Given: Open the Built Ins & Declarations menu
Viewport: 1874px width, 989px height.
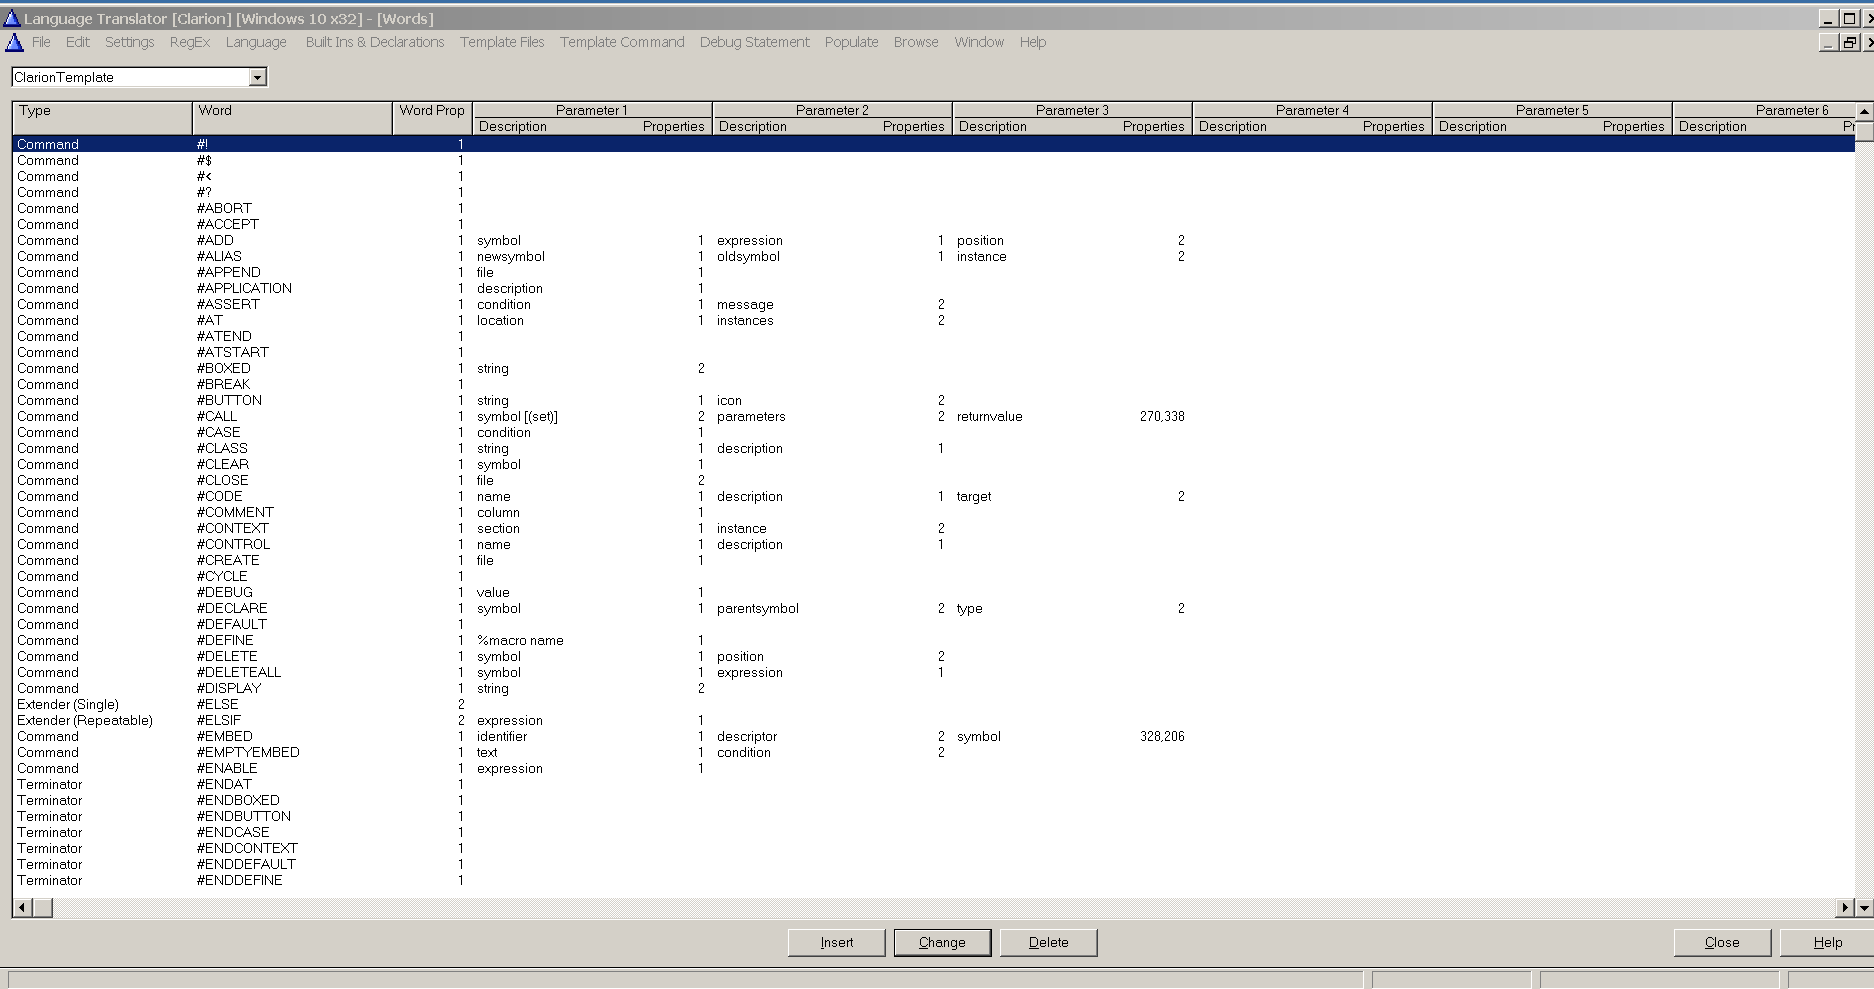Looking at the screenshot, I should 374,42.
